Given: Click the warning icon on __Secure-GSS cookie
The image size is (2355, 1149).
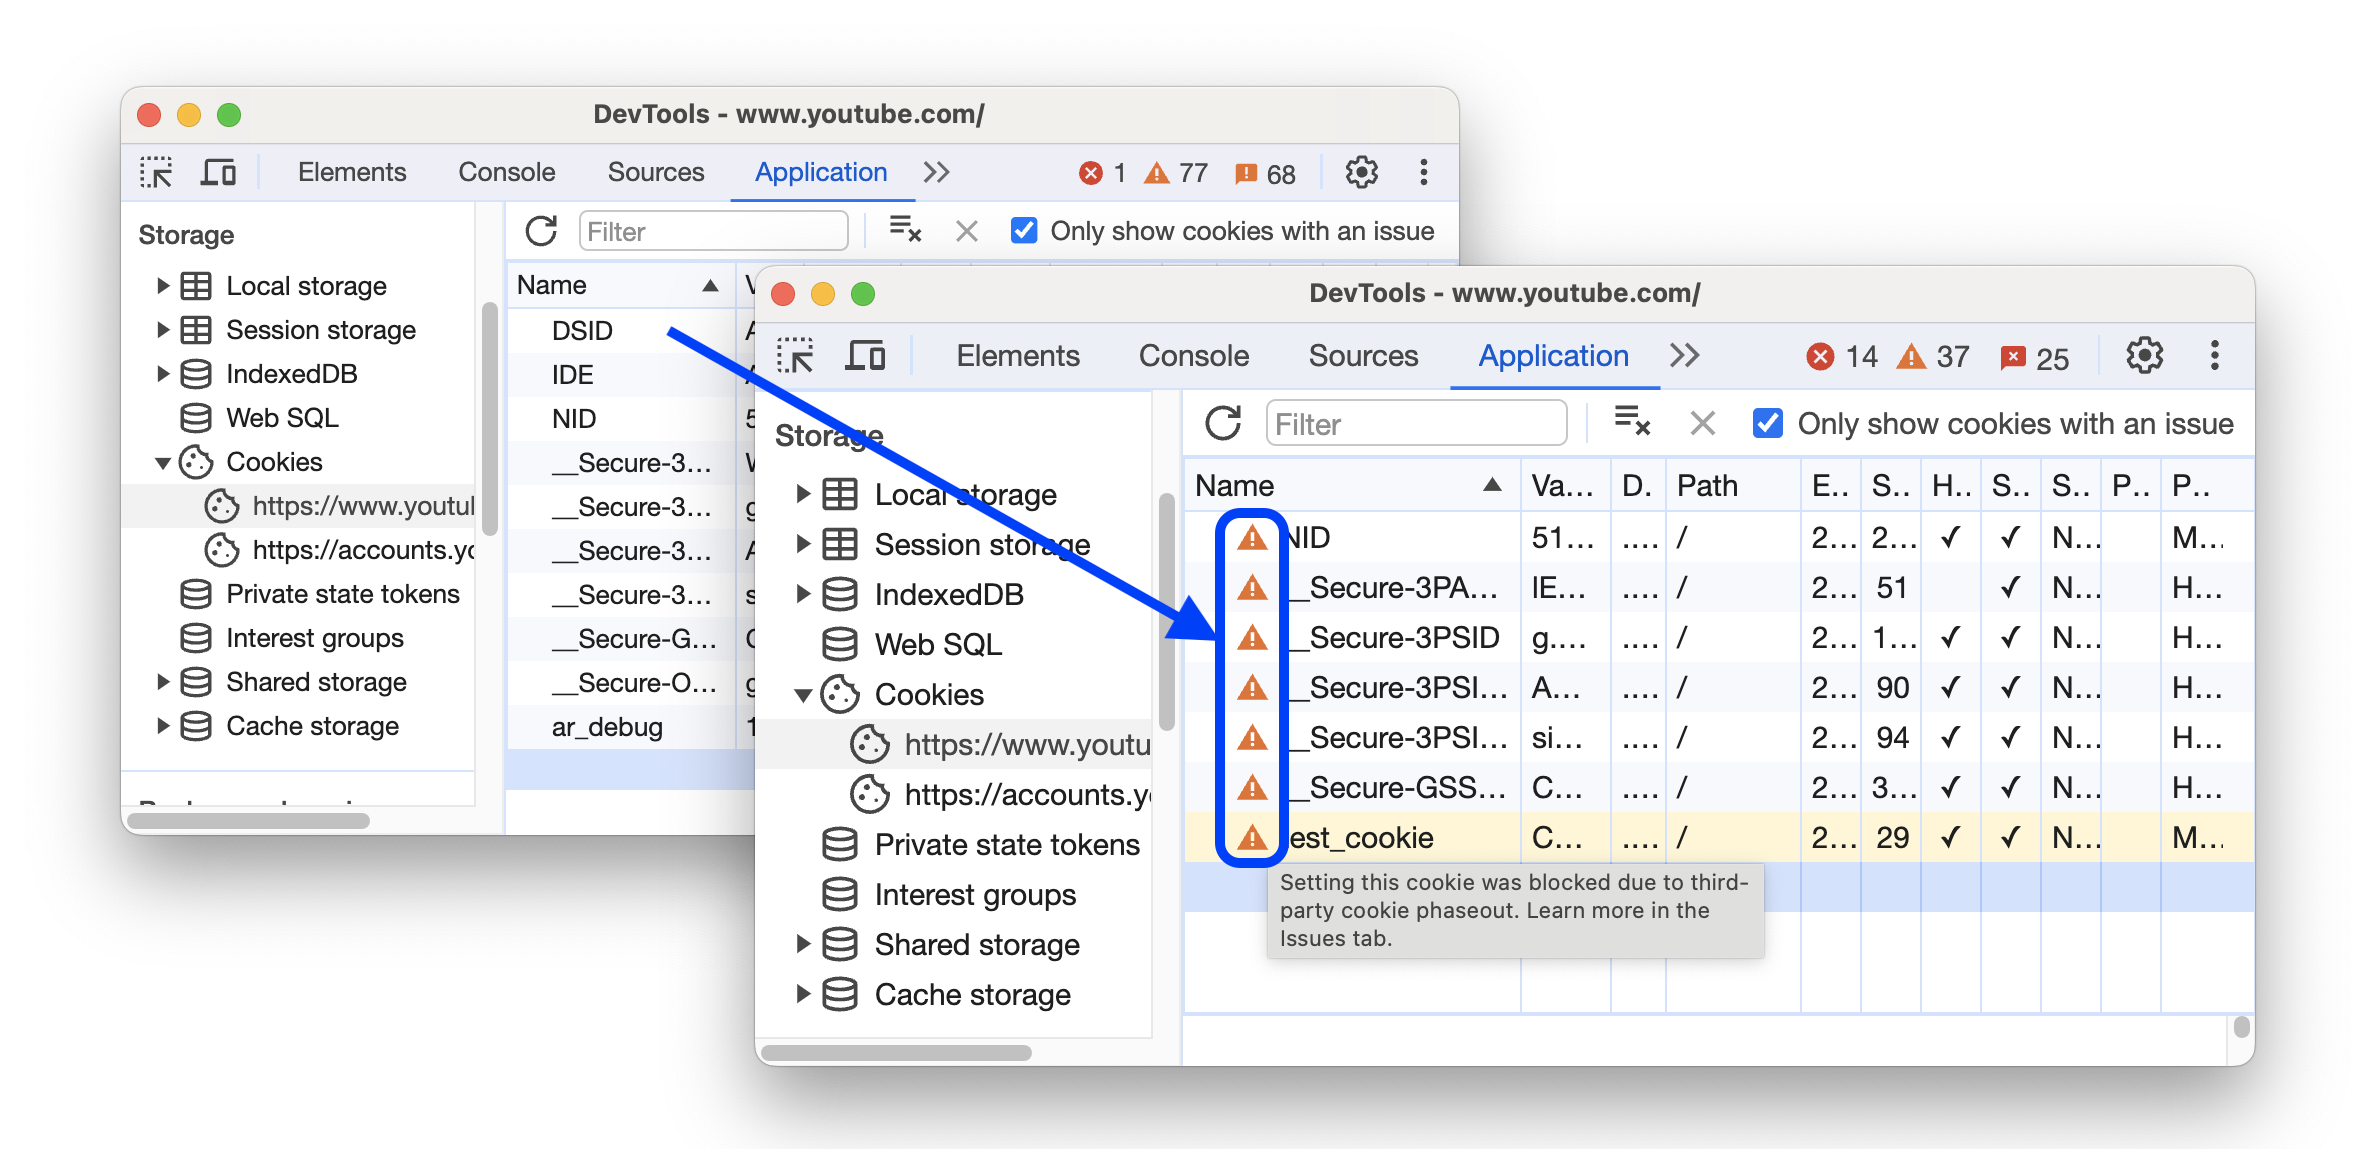Looking at the screenshot, I should 1250,786.
